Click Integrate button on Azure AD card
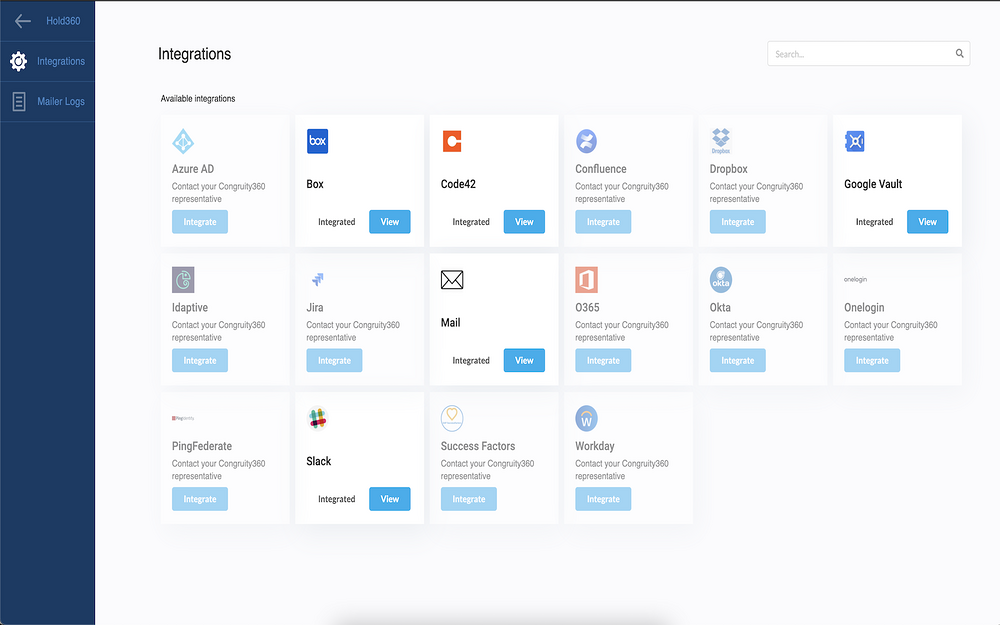This screenshot has height=625, width=1000. pos(200,222)
